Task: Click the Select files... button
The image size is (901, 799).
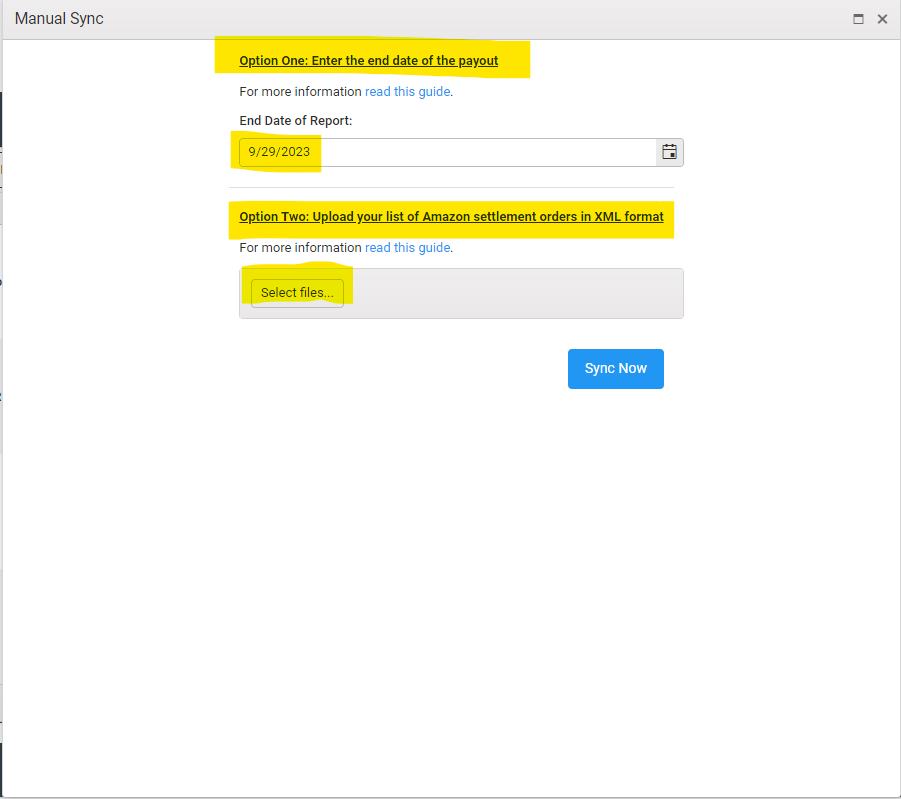Action: 297,293
